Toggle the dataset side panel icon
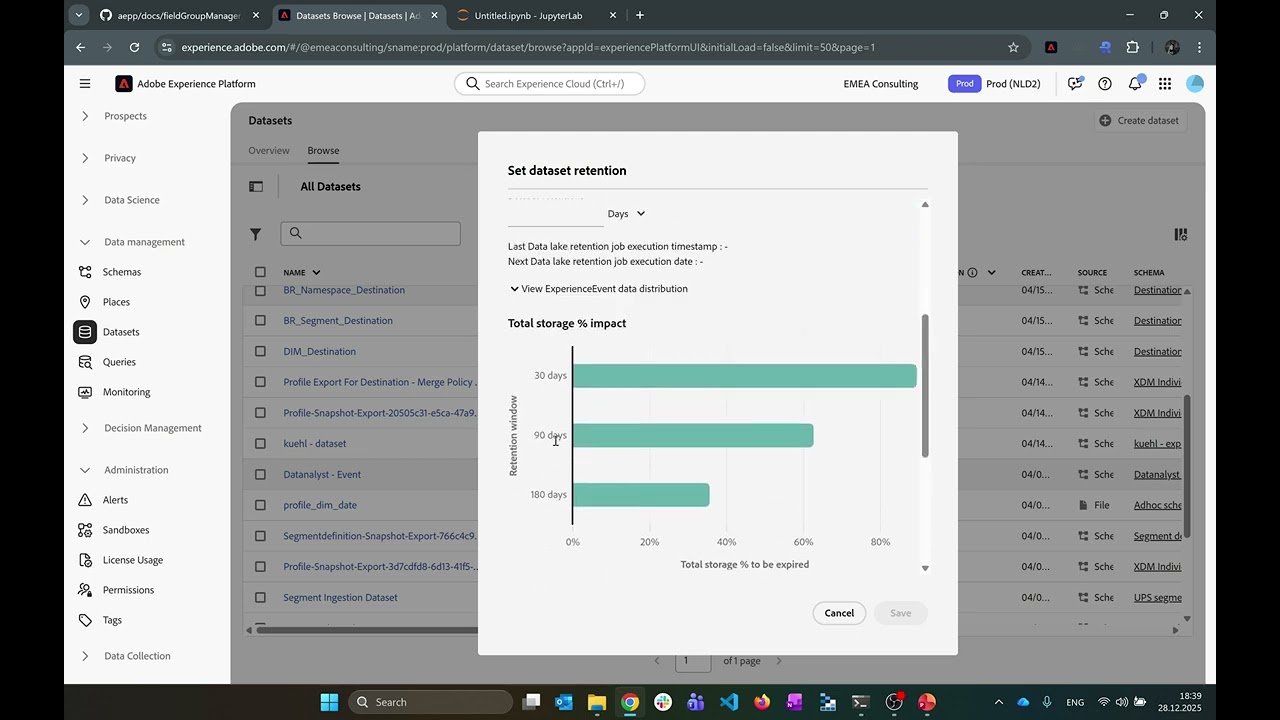This screenshot has width=1280, height=720. point(256,186)
